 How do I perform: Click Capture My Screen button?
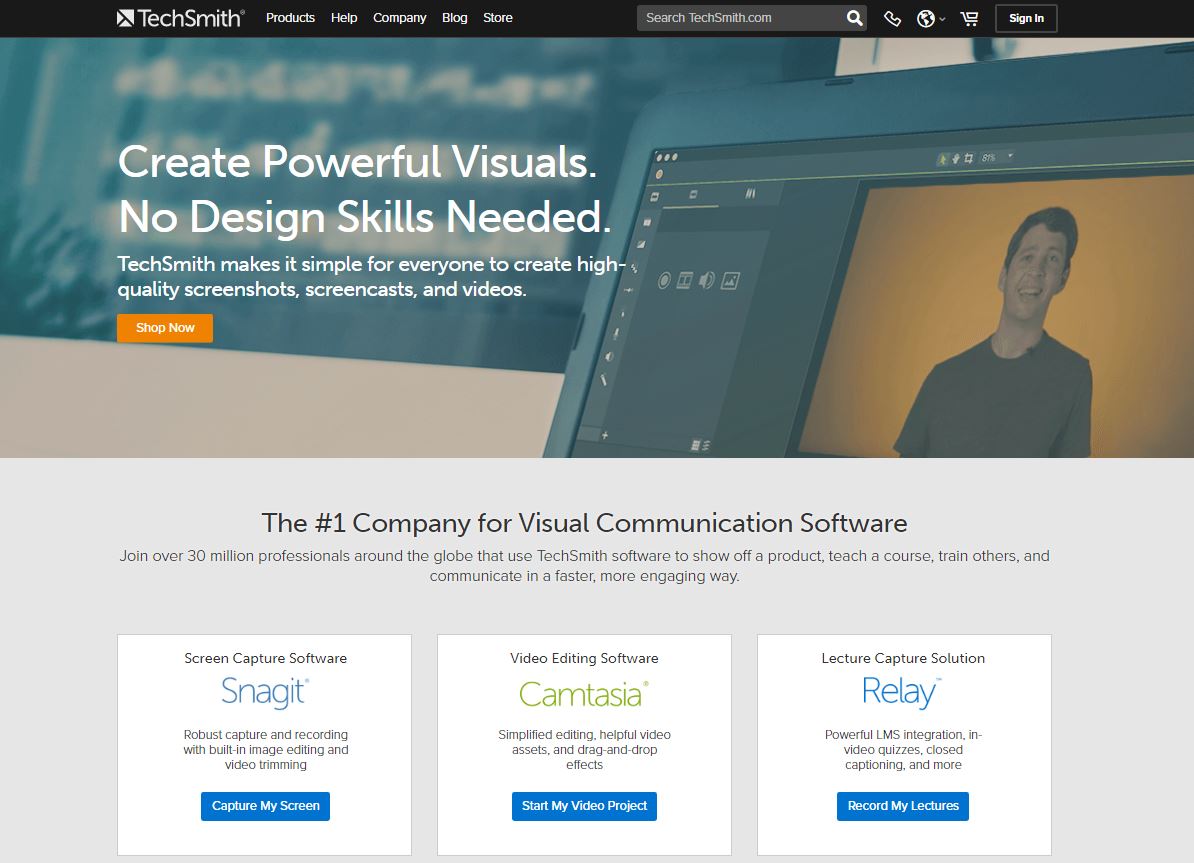pyautogui.click(x=265, y=806)
